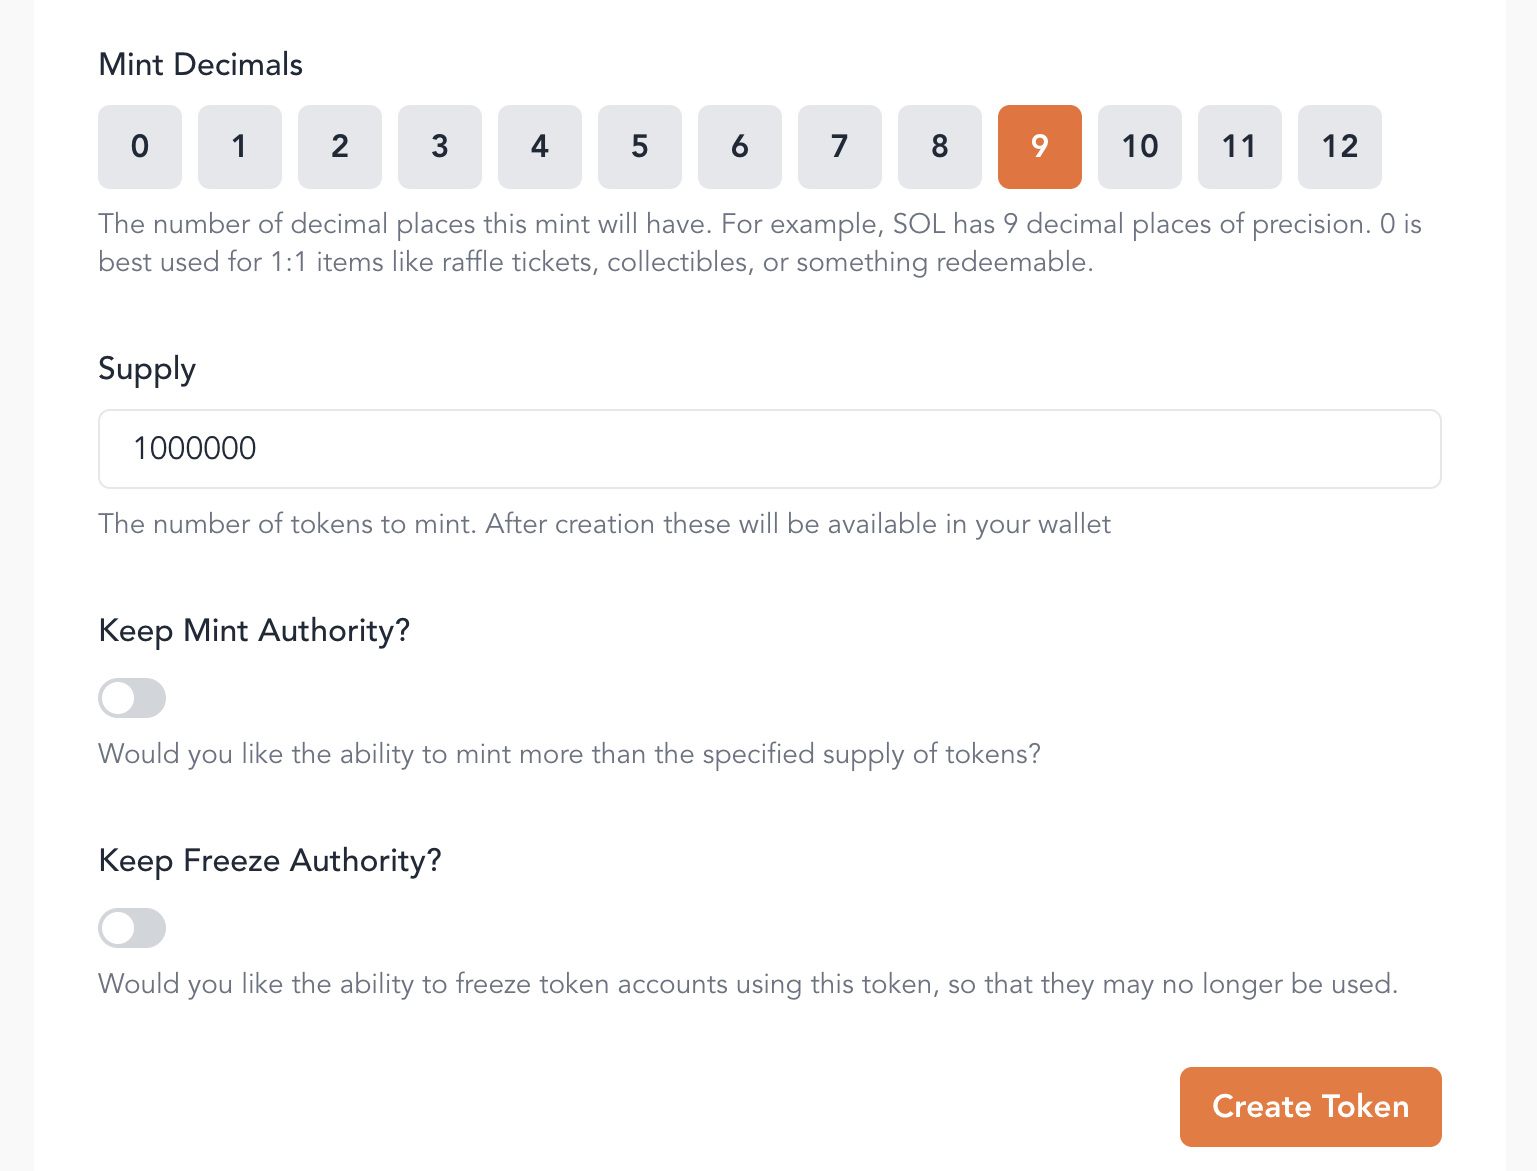Enable the Keep Mint Authority toggle
Viewport: 1537px width, 1171px height.
click(132, 698)
